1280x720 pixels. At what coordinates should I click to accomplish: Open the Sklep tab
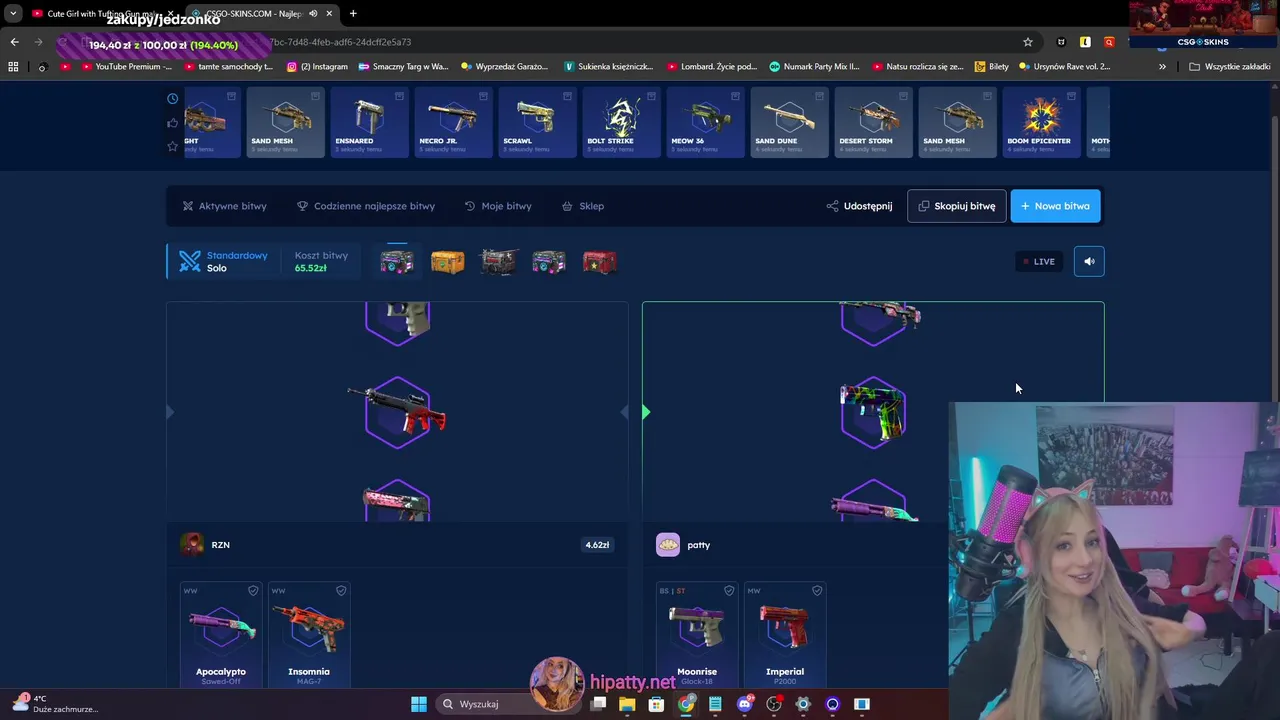click(583, 206)
